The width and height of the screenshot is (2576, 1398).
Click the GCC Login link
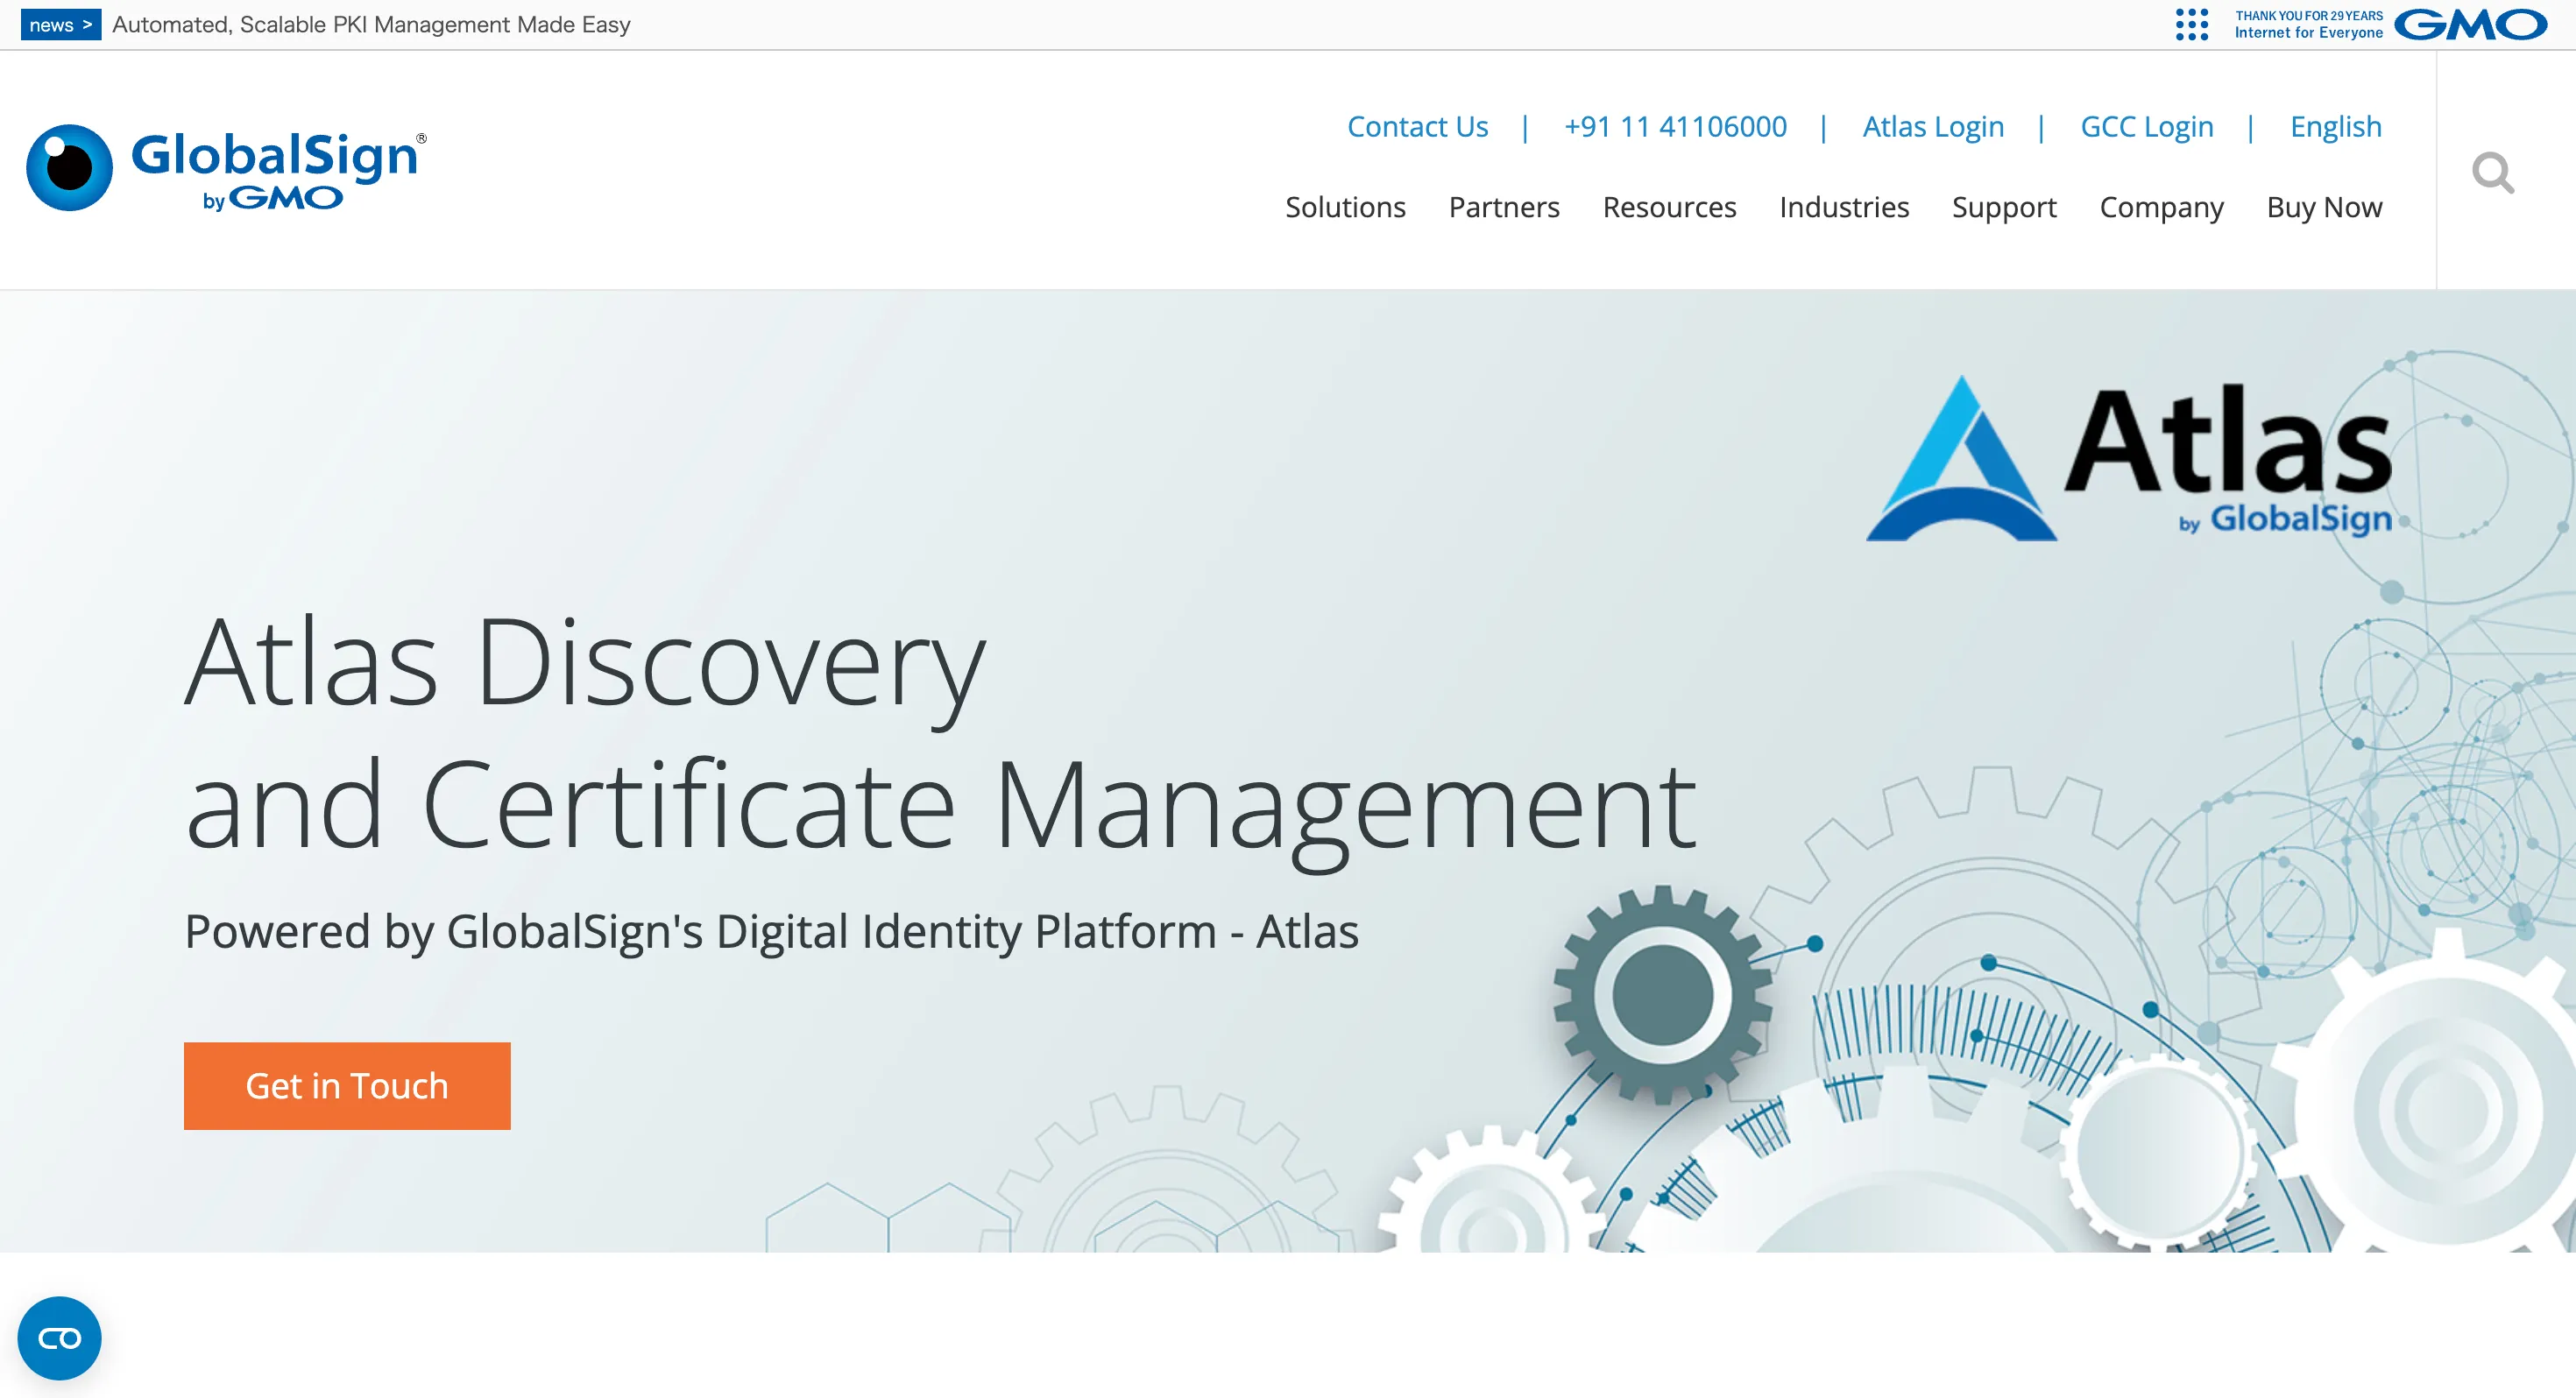coord(2146,127)
